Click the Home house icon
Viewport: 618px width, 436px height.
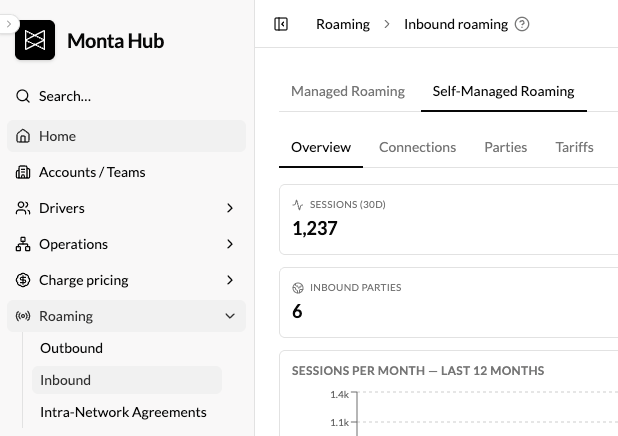23,136
